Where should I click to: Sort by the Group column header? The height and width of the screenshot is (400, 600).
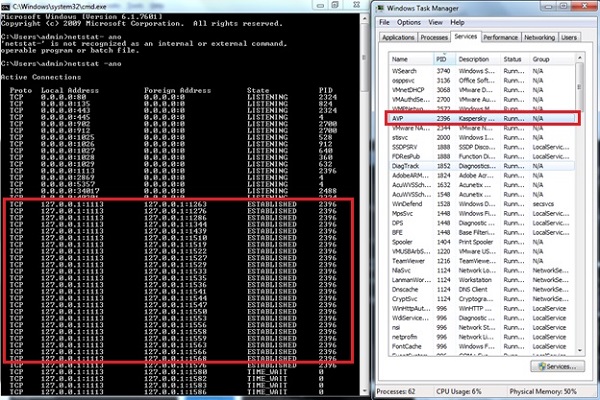point(552,59)
